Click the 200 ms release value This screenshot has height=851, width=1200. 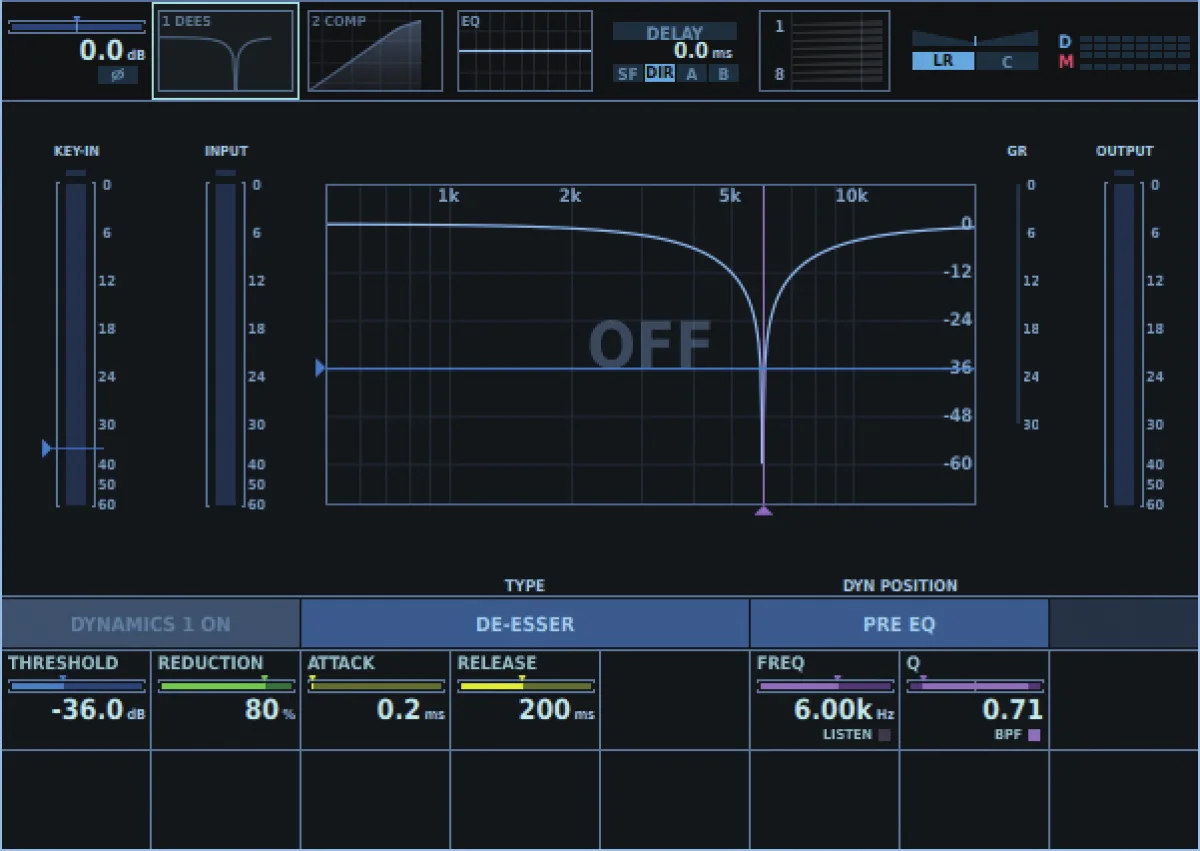[x=556, y=710]
